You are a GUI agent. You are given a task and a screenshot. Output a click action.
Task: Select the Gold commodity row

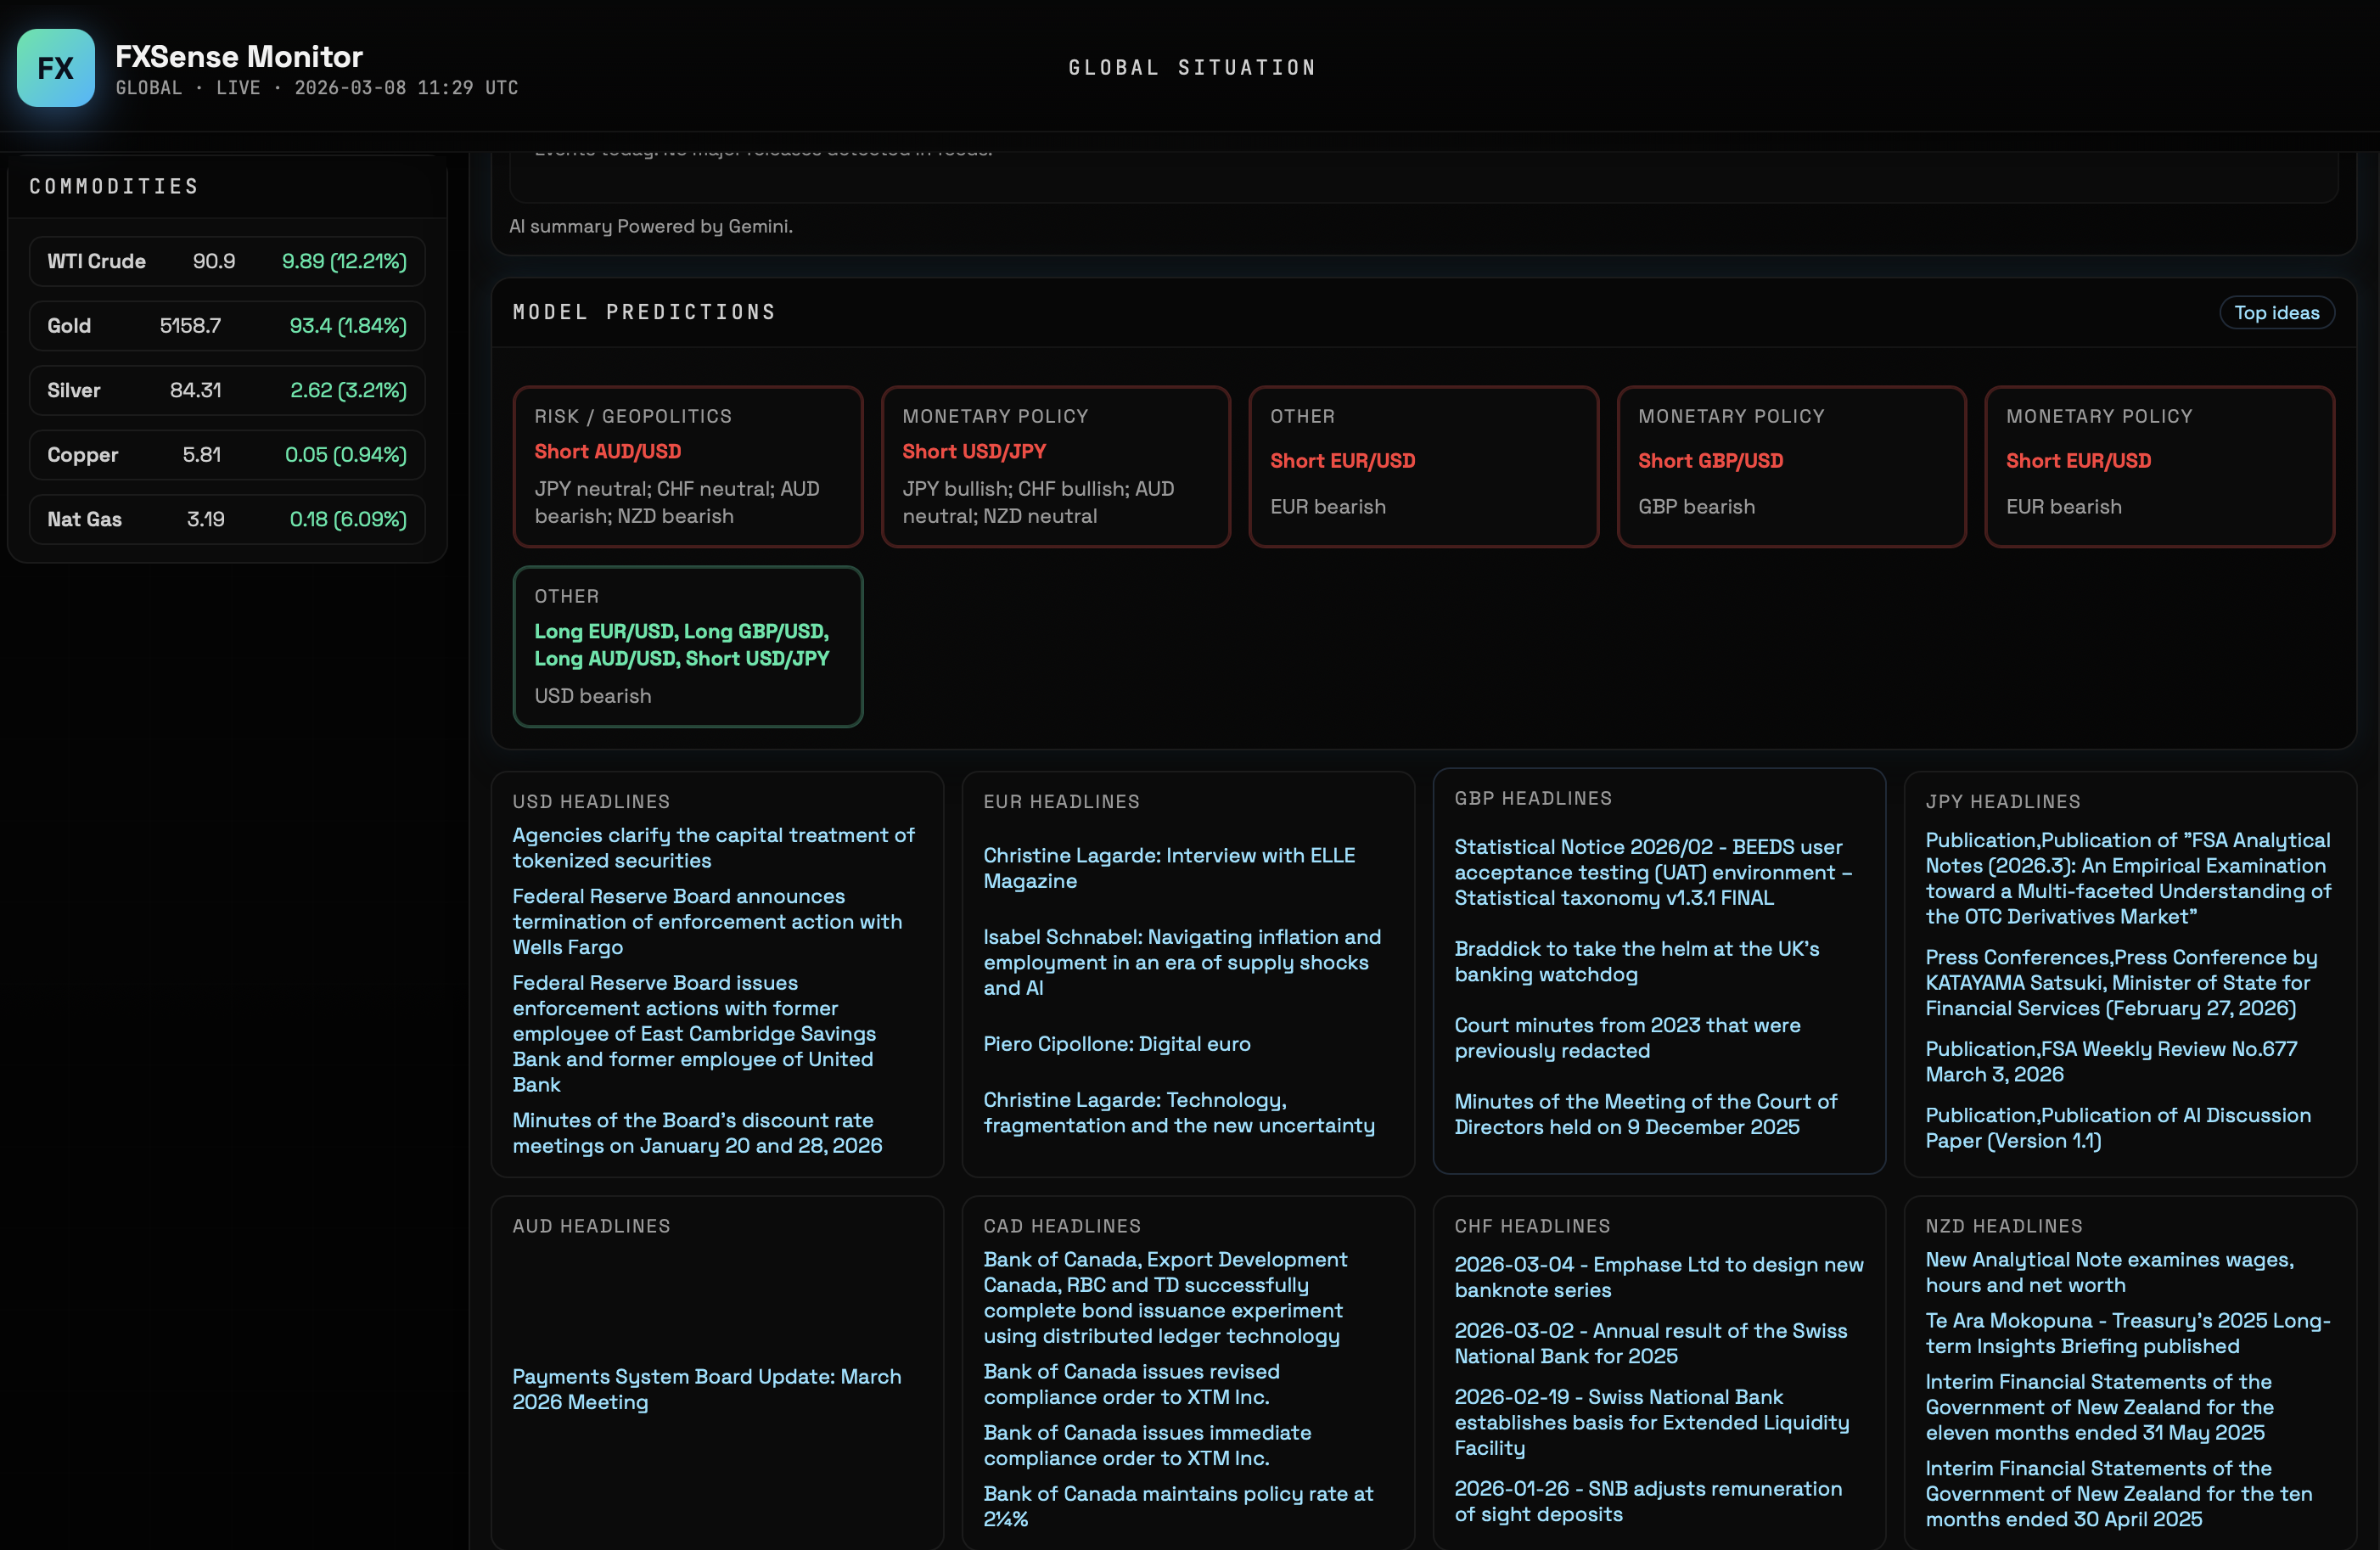(227, 326)
